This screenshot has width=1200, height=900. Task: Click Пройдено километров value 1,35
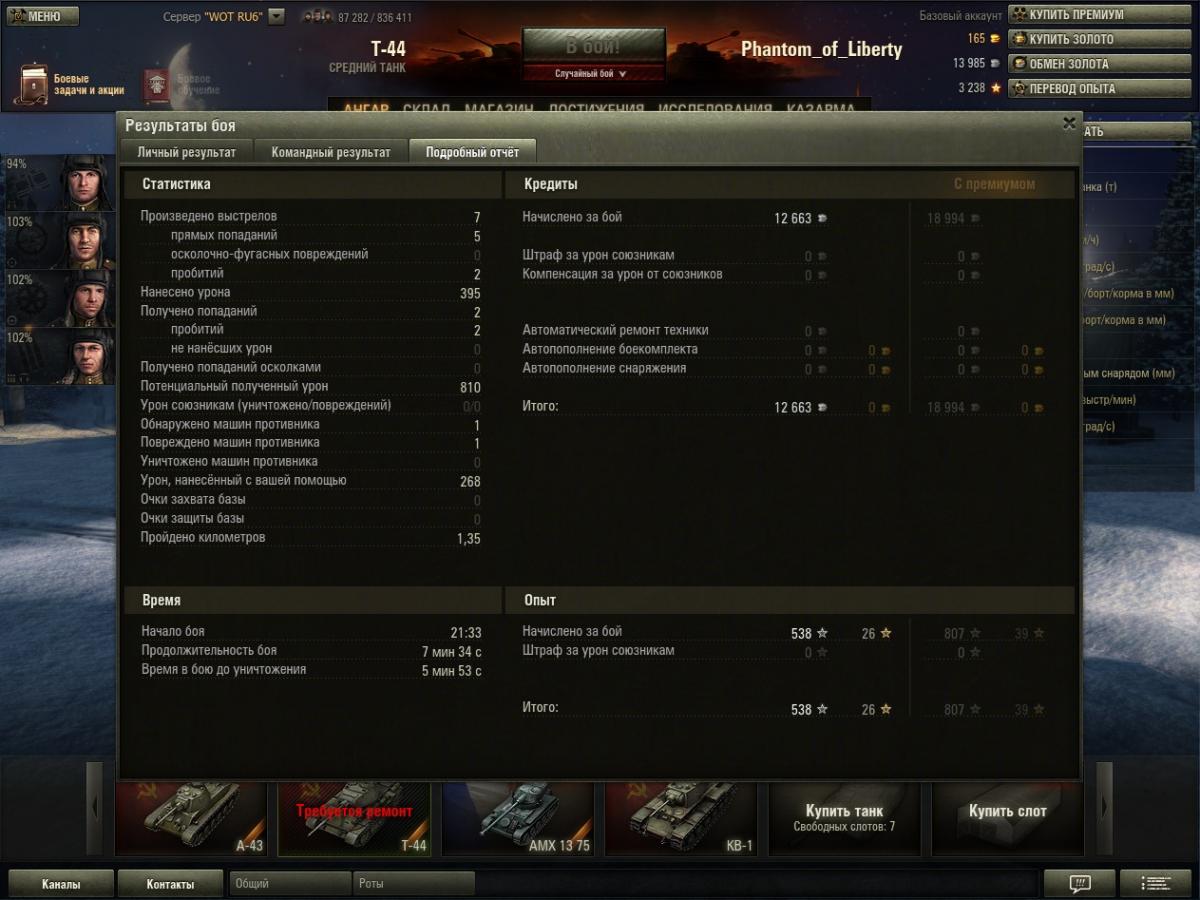(x=468, y=539)
